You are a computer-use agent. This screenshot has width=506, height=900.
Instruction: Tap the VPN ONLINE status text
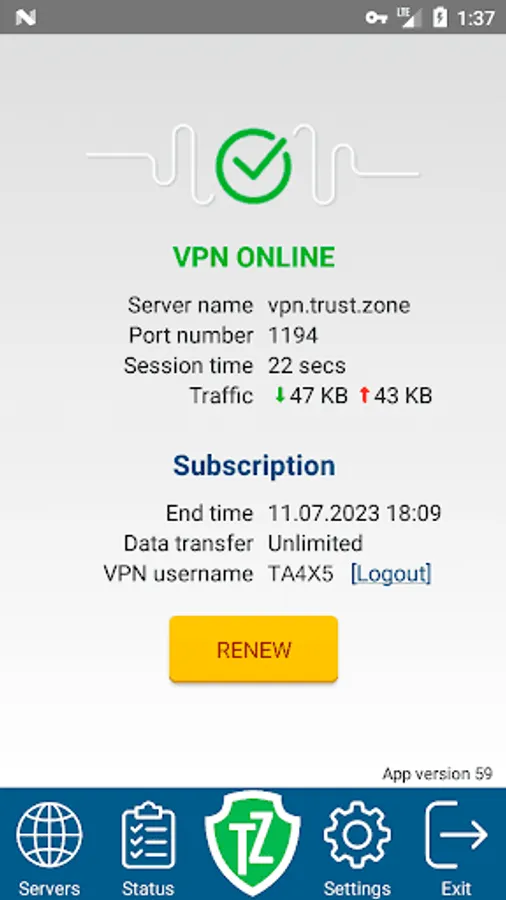(x=254, y=257)
